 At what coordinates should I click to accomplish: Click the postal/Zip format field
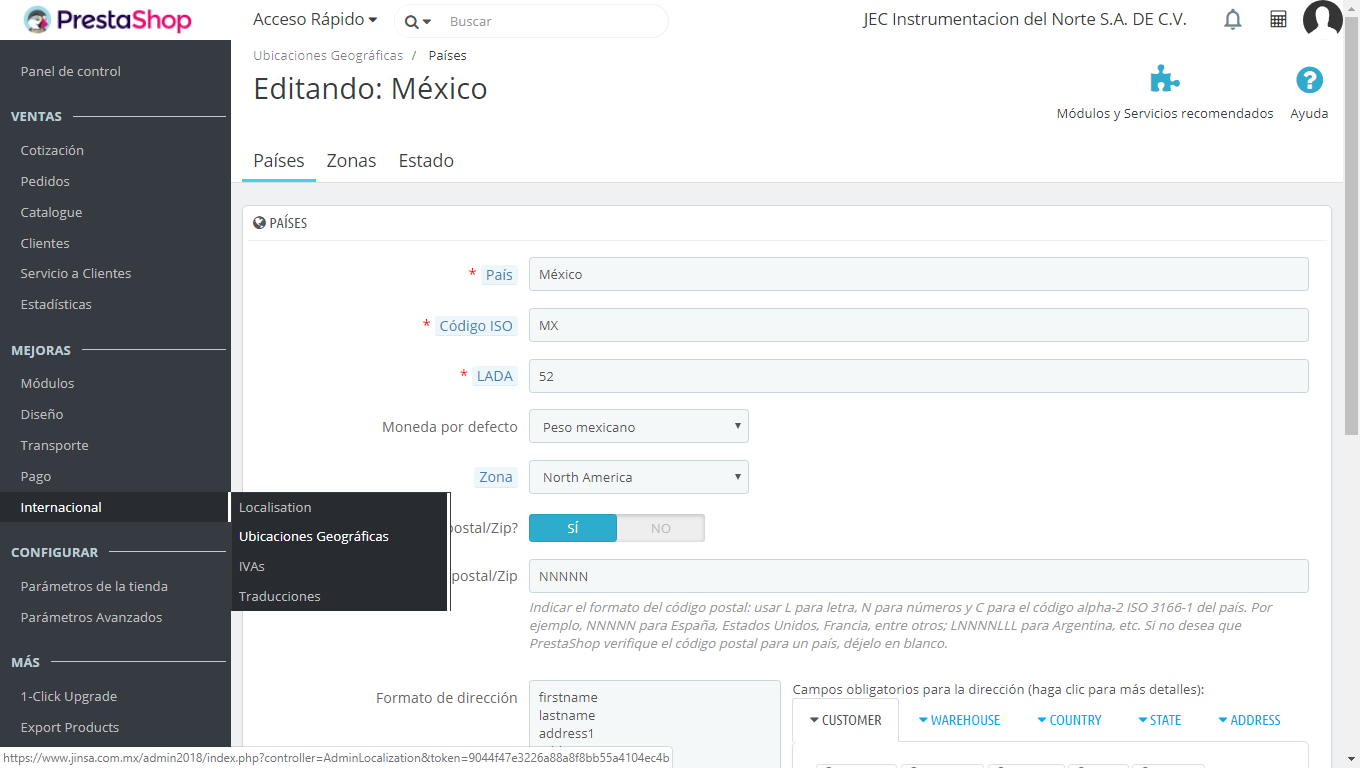pyautogui.click(x=918, y=576)
